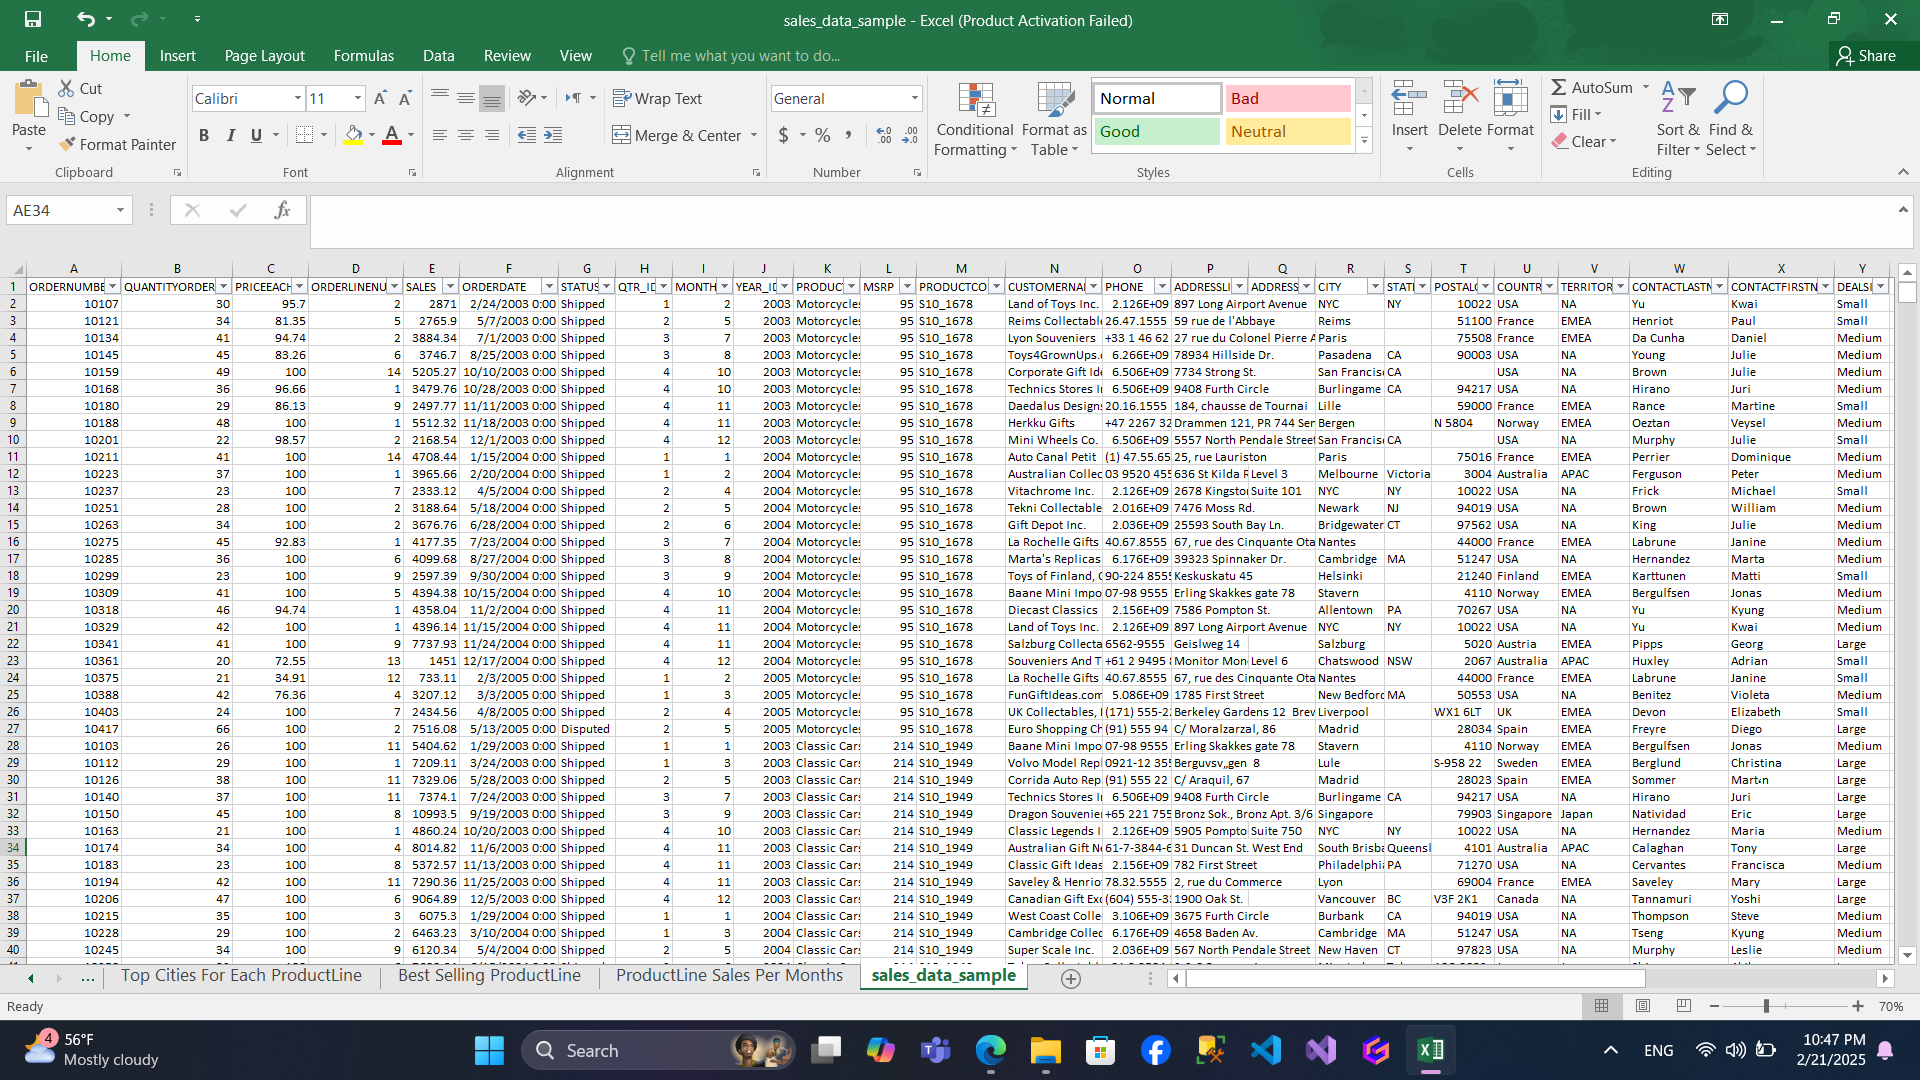Toggle Bold formatting
This screenshot has height=1080, width=1920.
tap(204, 135)
